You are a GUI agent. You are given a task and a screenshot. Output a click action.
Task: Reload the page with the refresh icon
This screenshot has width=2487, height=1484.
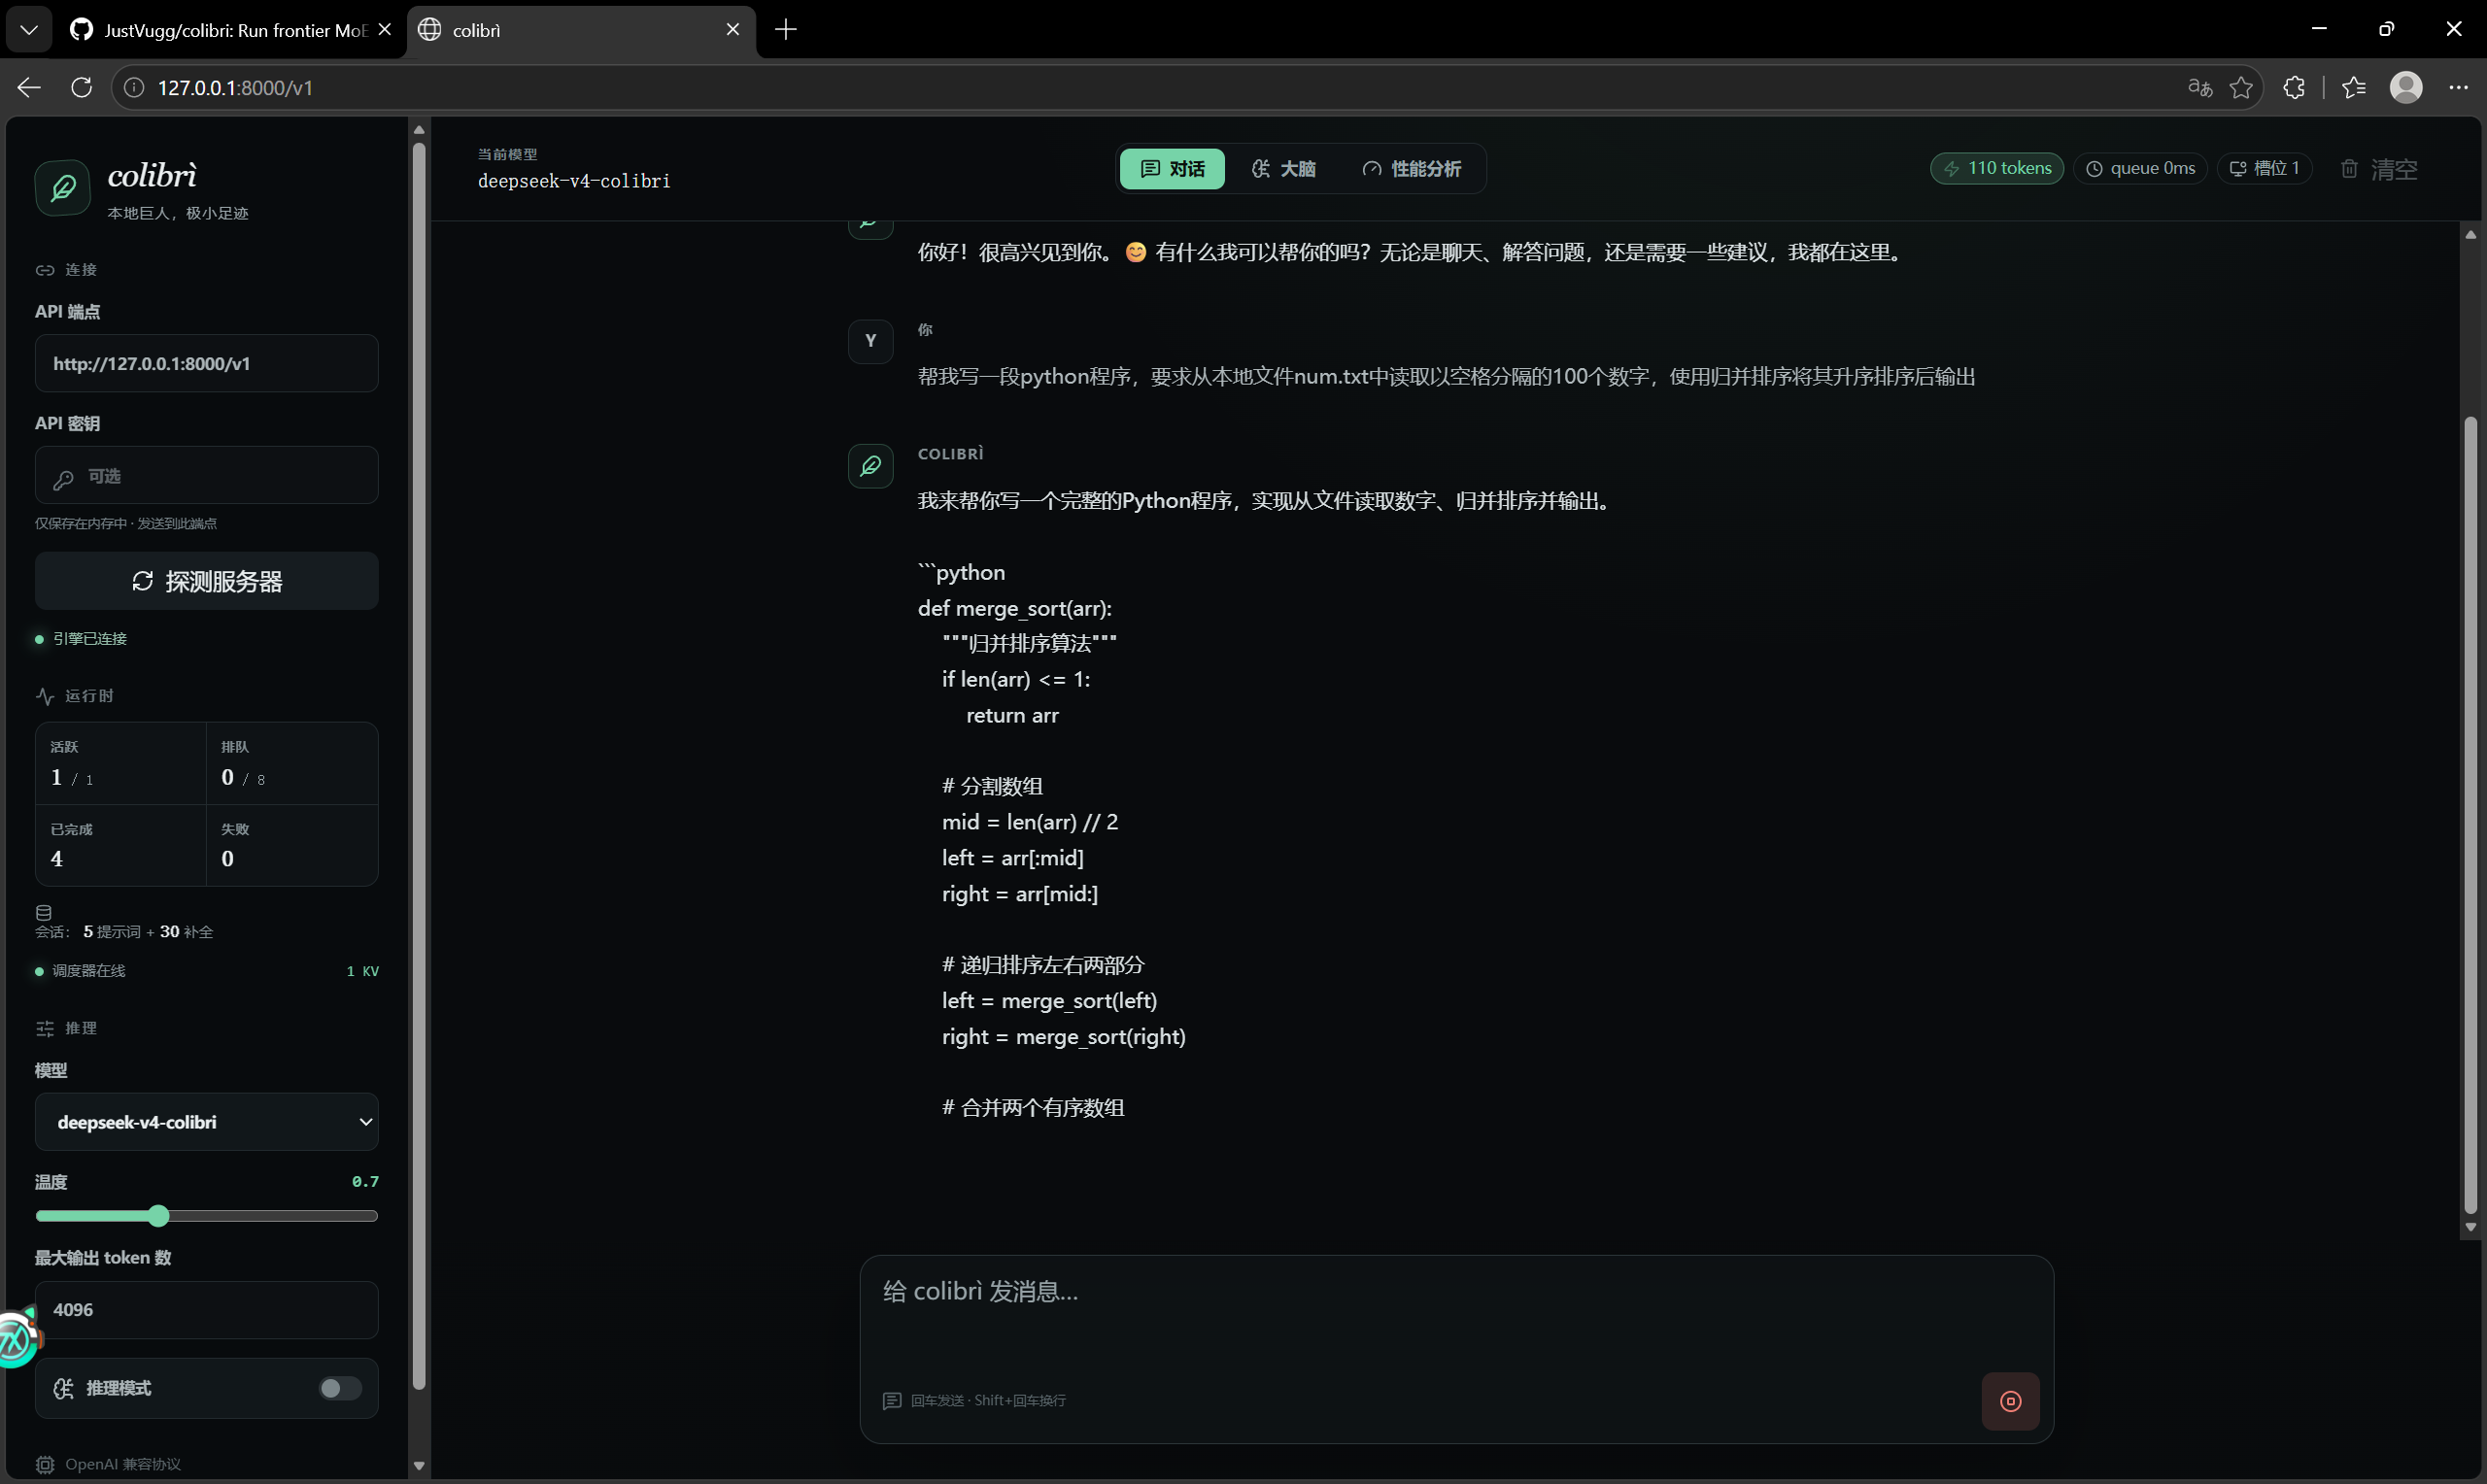coord(82,88)
